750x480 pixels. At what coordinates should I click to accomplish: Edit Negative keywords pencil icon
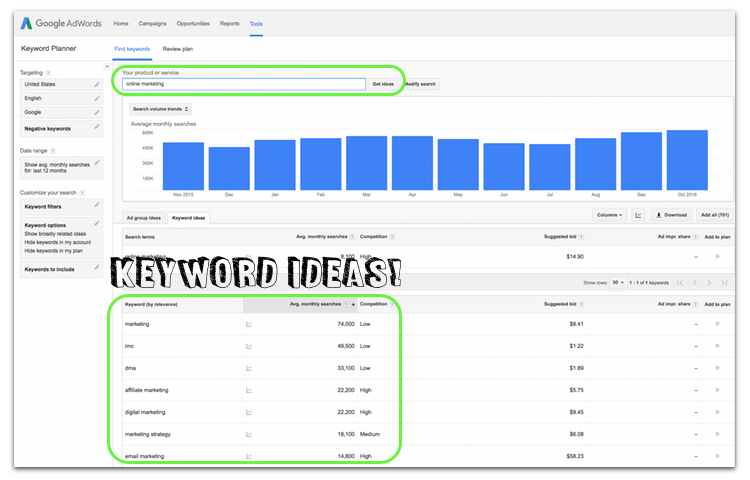(97, 127)
